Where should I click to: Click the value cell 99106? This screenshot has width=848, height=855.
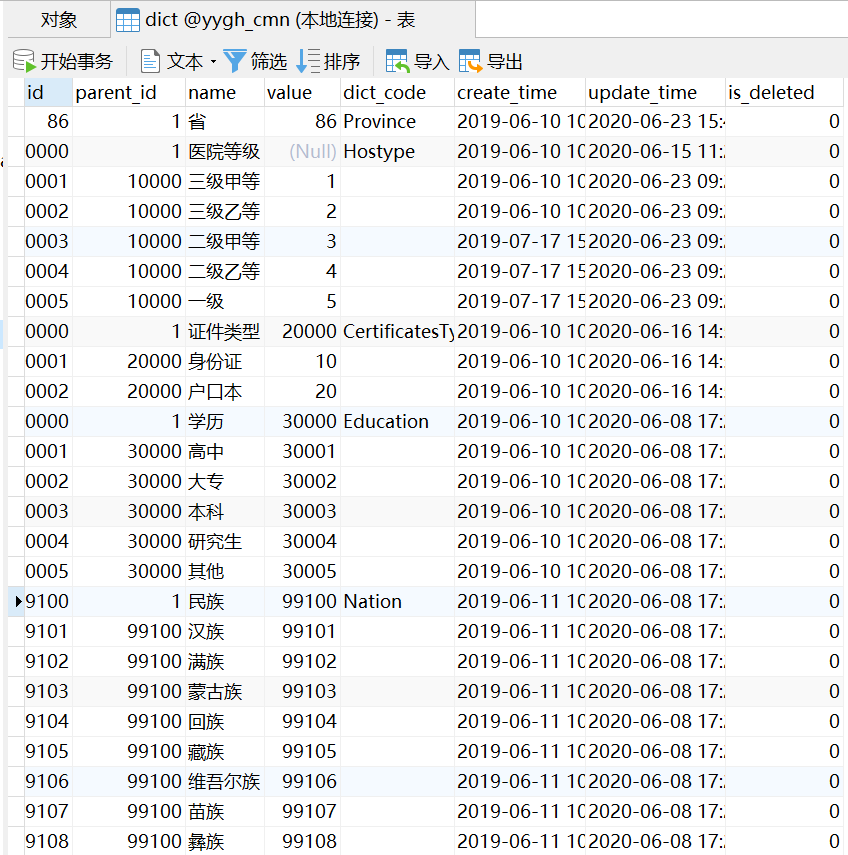(x=302, y=781)
